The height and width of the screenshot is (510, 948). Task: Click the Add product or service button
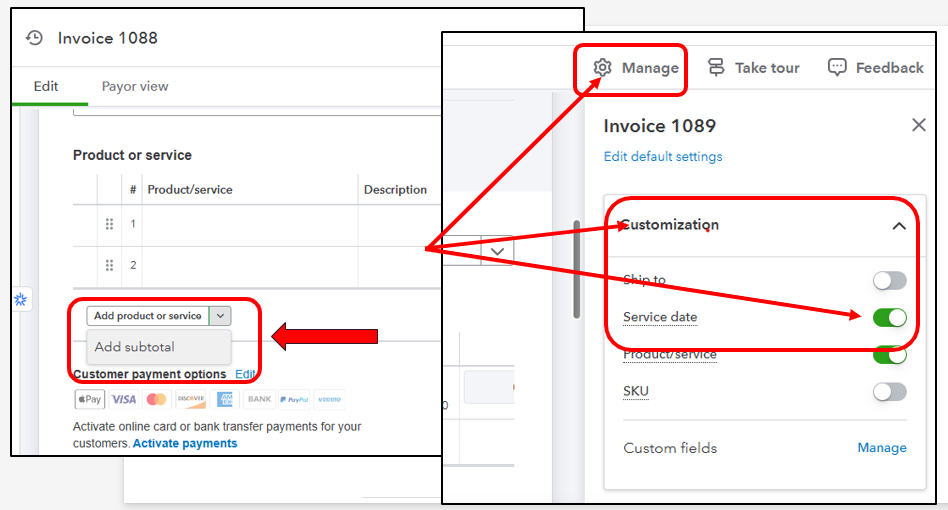coord(148,315)
